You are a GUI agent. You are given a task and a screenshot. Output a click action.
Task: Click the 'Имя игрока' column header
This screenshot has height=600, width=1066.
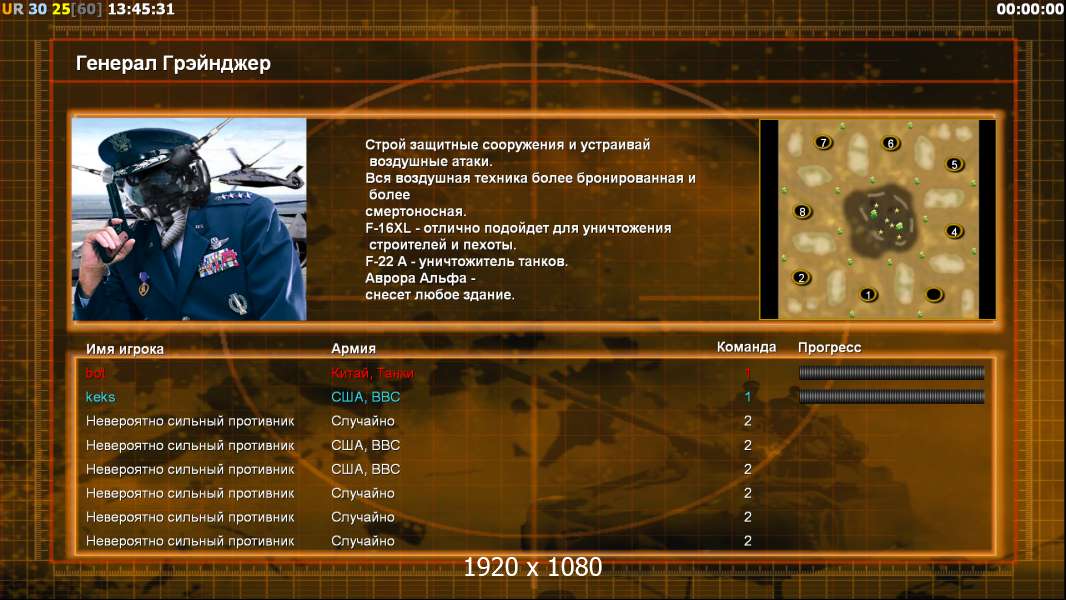pos(124,349)
